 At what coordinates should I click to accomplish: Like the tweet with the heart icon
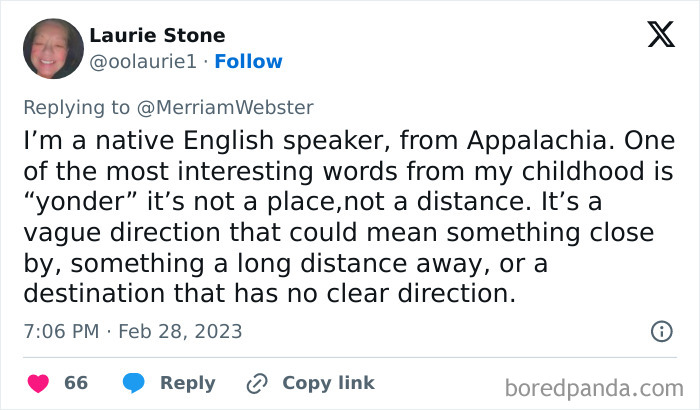38,383
